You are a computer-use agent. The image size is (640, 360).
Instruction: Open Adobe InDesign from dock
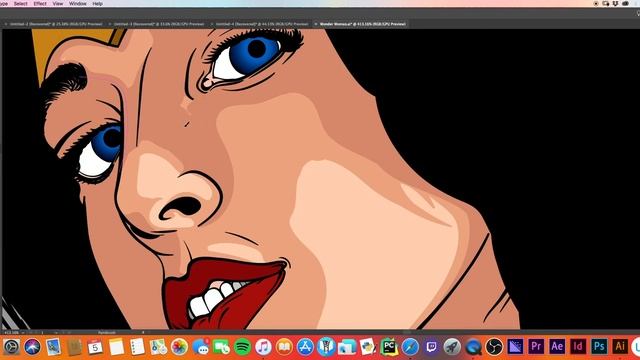(578, 347)
